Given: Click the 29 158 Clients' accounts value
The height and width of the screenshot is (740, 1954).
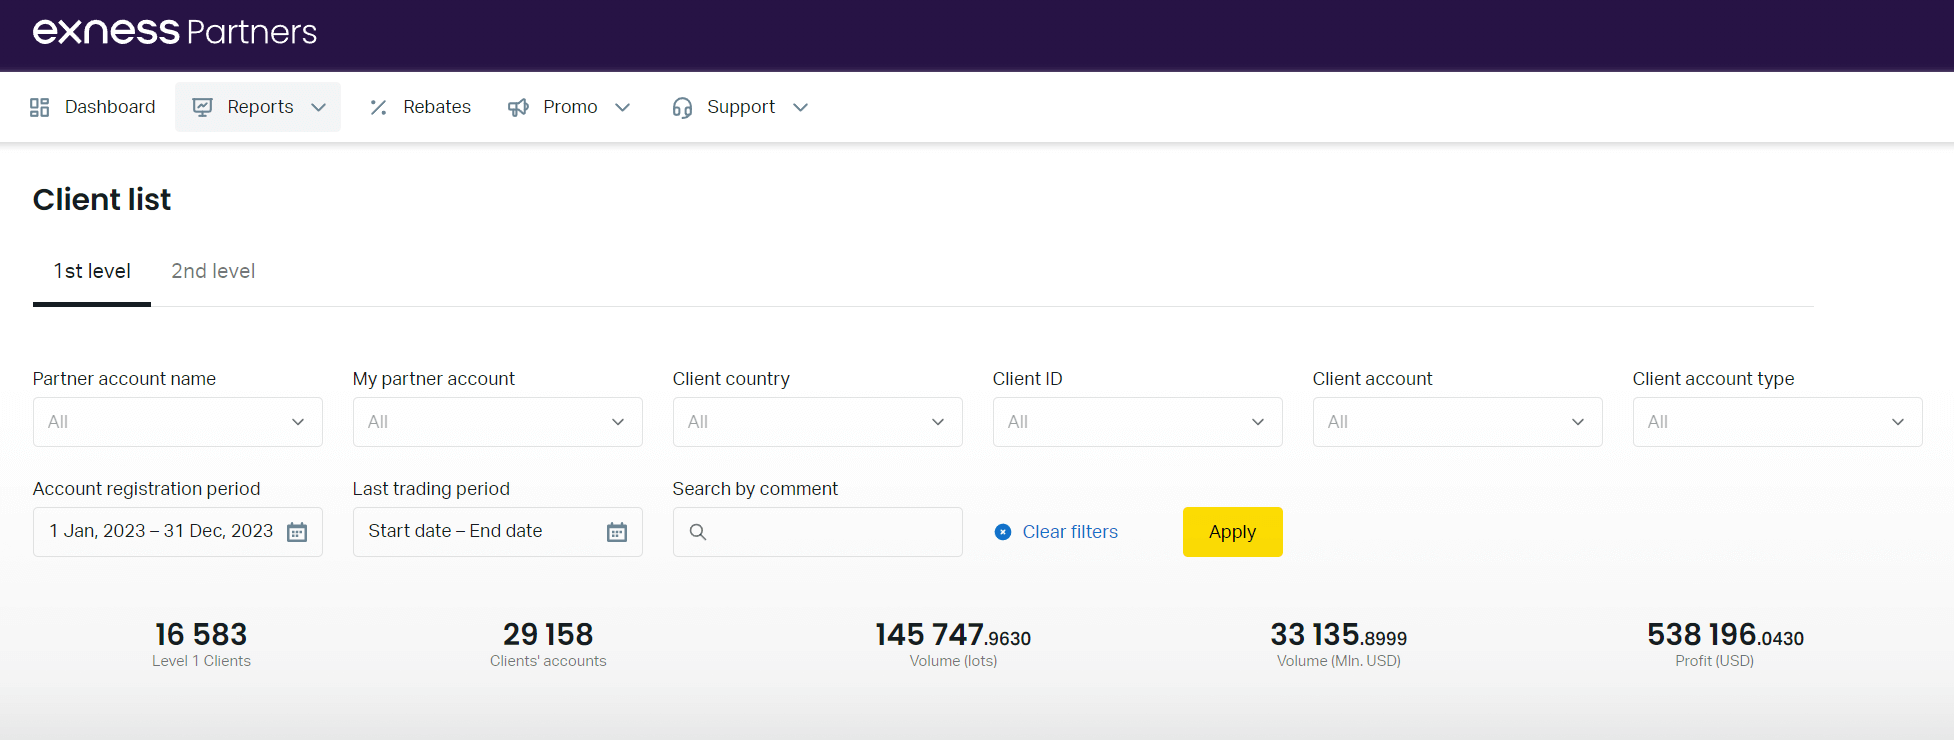Looking at the screenshot, I should coord(548,634).
